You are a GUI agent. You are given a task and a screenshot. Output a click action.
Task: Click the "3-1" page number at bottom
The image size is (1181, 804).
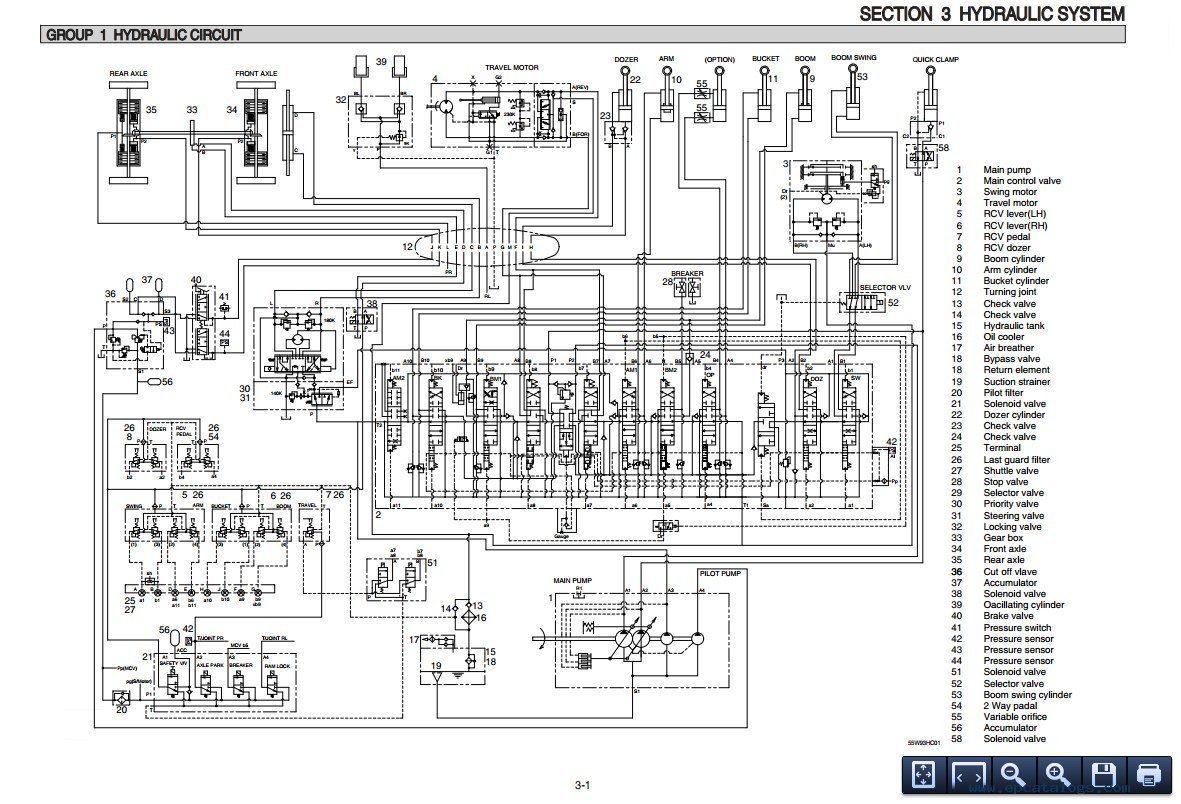(x=582, y=785)
